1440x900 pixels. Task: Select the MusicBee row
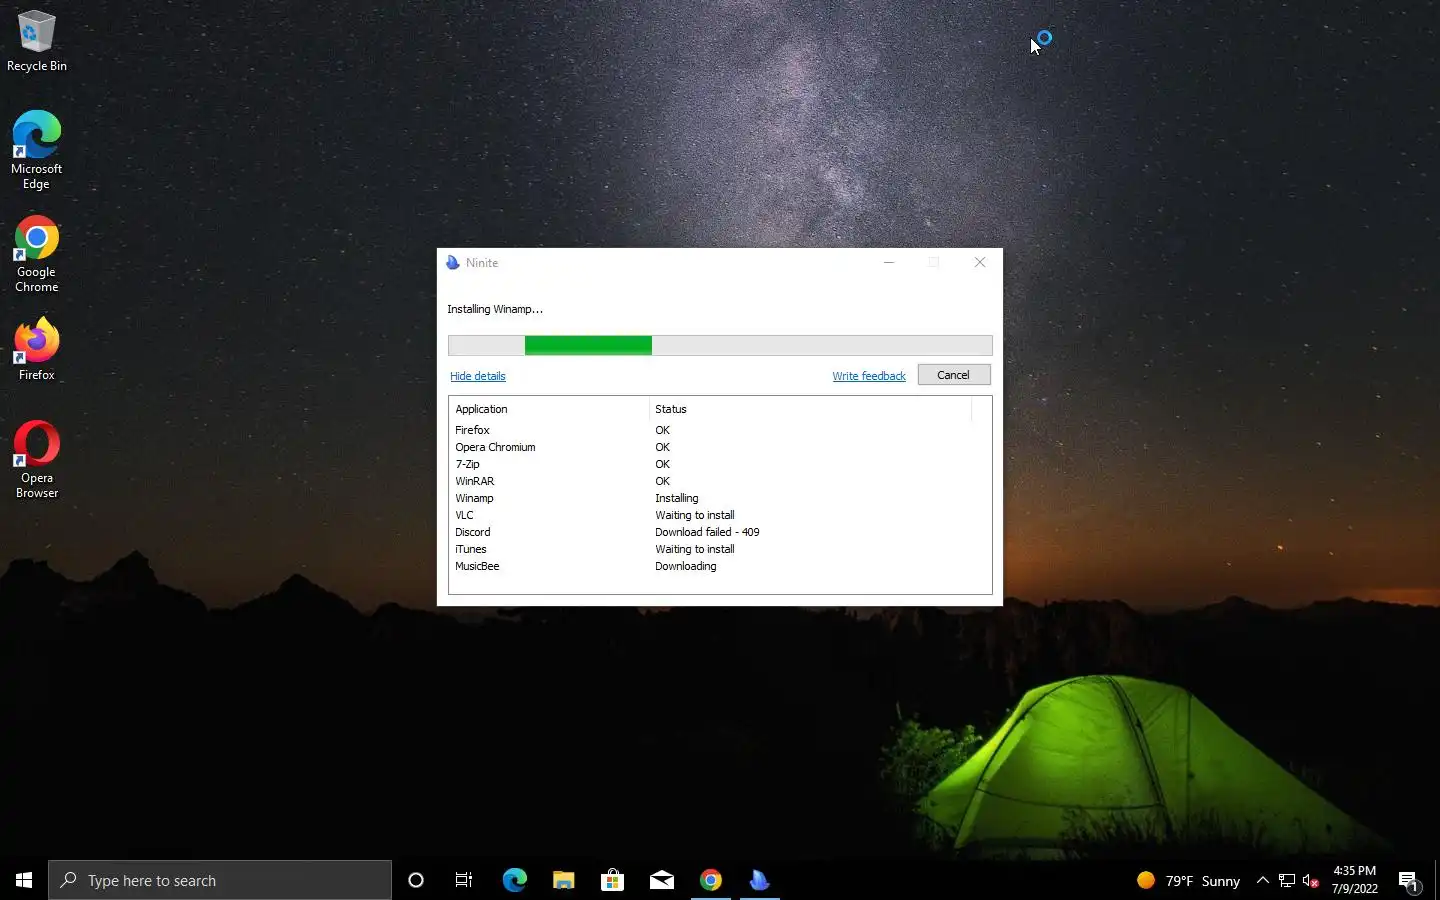[x=720, y=566]
